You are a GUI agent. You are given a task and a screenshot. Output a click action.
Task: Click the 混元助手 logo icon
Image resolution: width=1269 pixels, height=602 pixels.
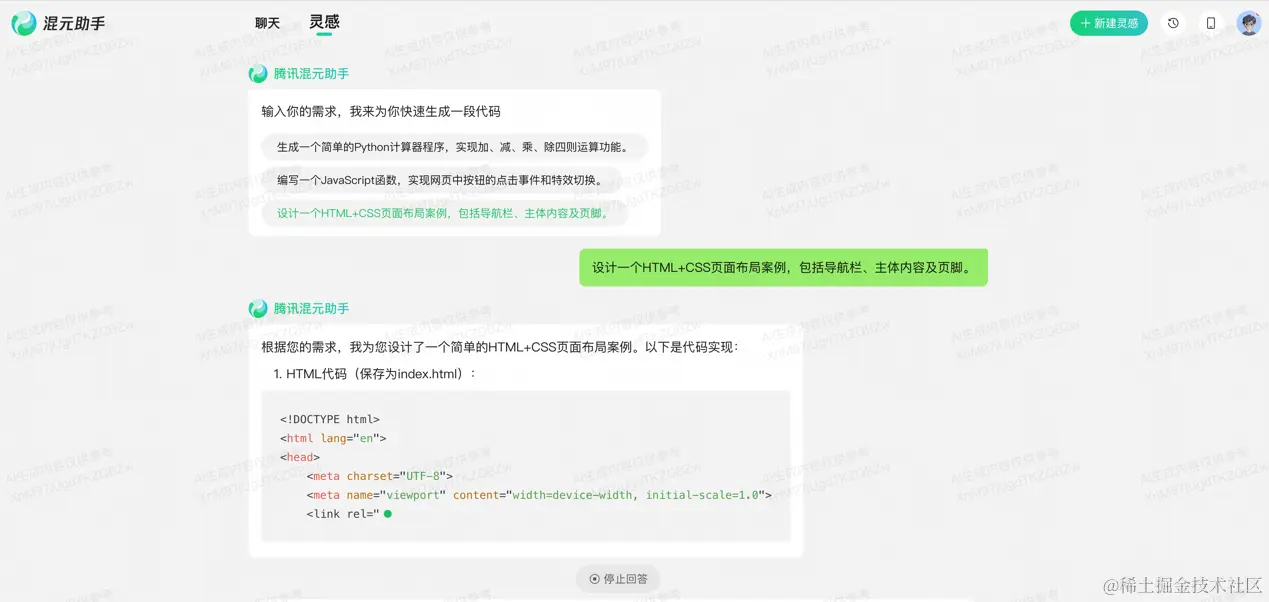[x=24, y=23]
